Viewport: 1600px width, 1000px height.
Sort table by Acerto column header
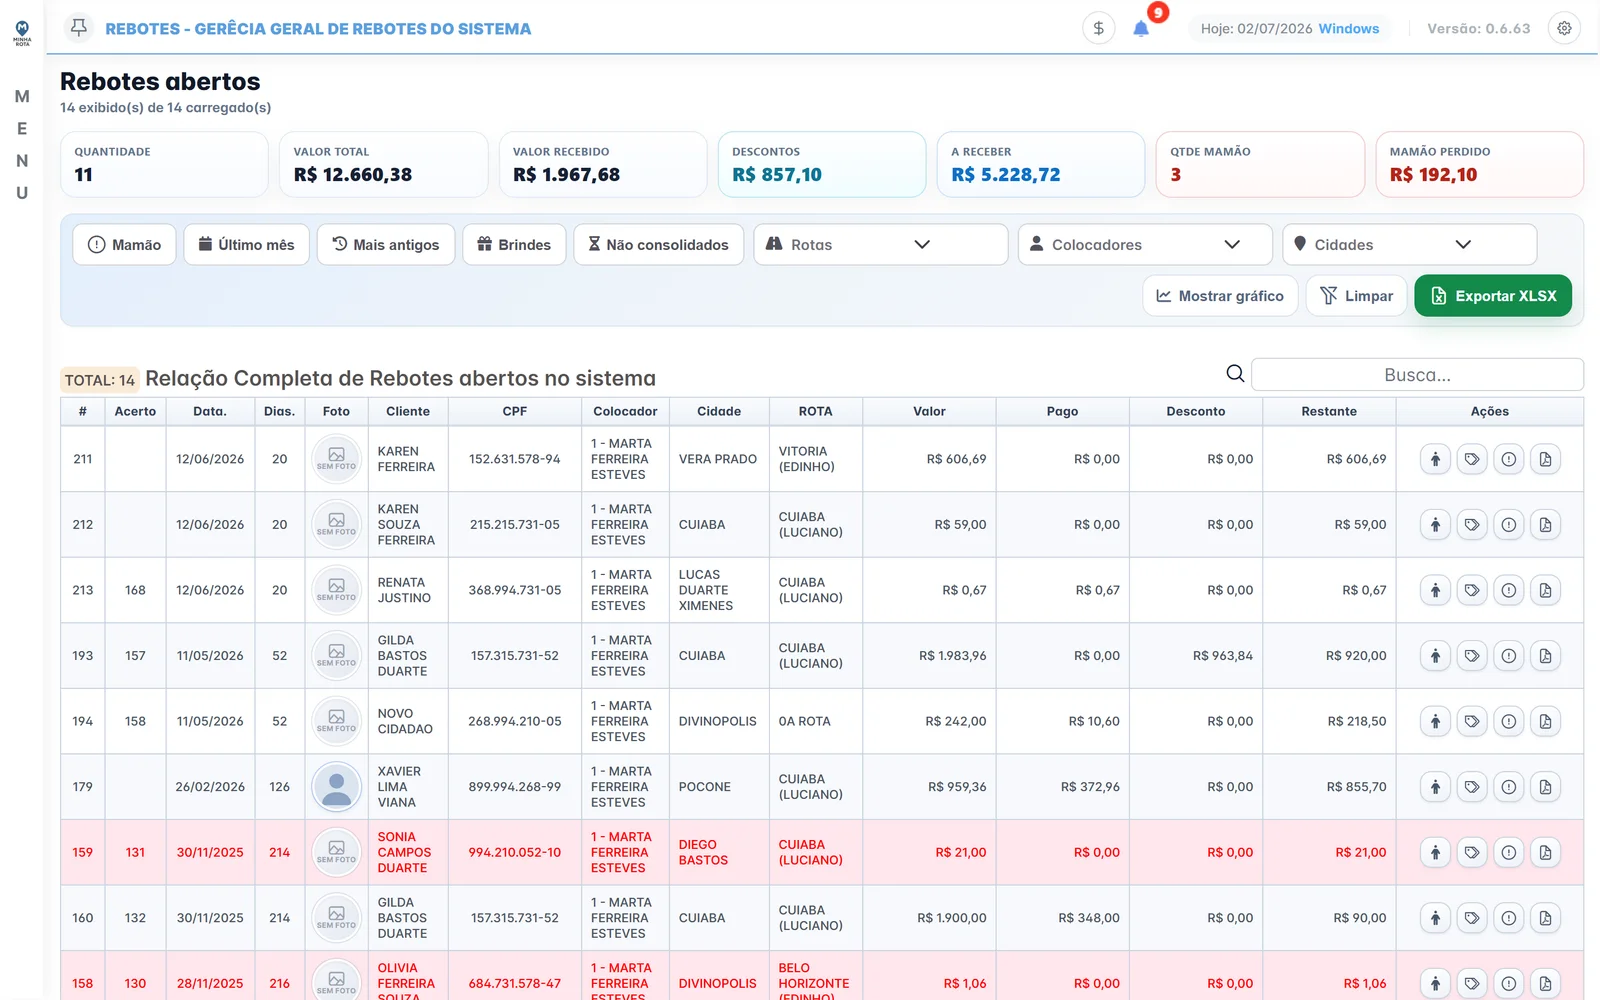(135, 411)
